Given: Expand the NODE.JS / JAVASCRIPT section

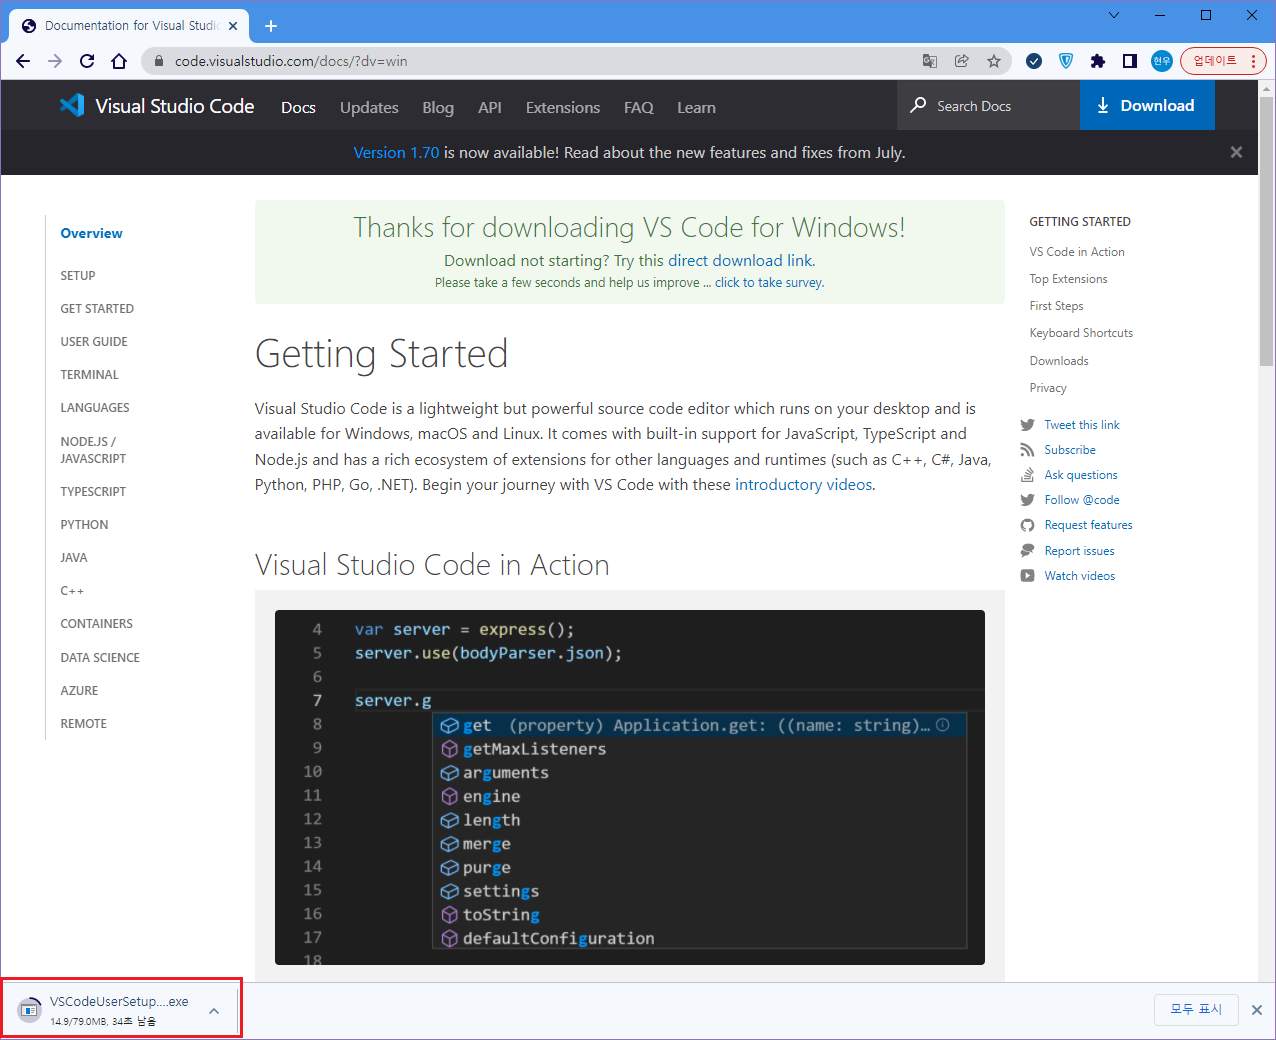Looking at the screenshot, I should [93, 450].
